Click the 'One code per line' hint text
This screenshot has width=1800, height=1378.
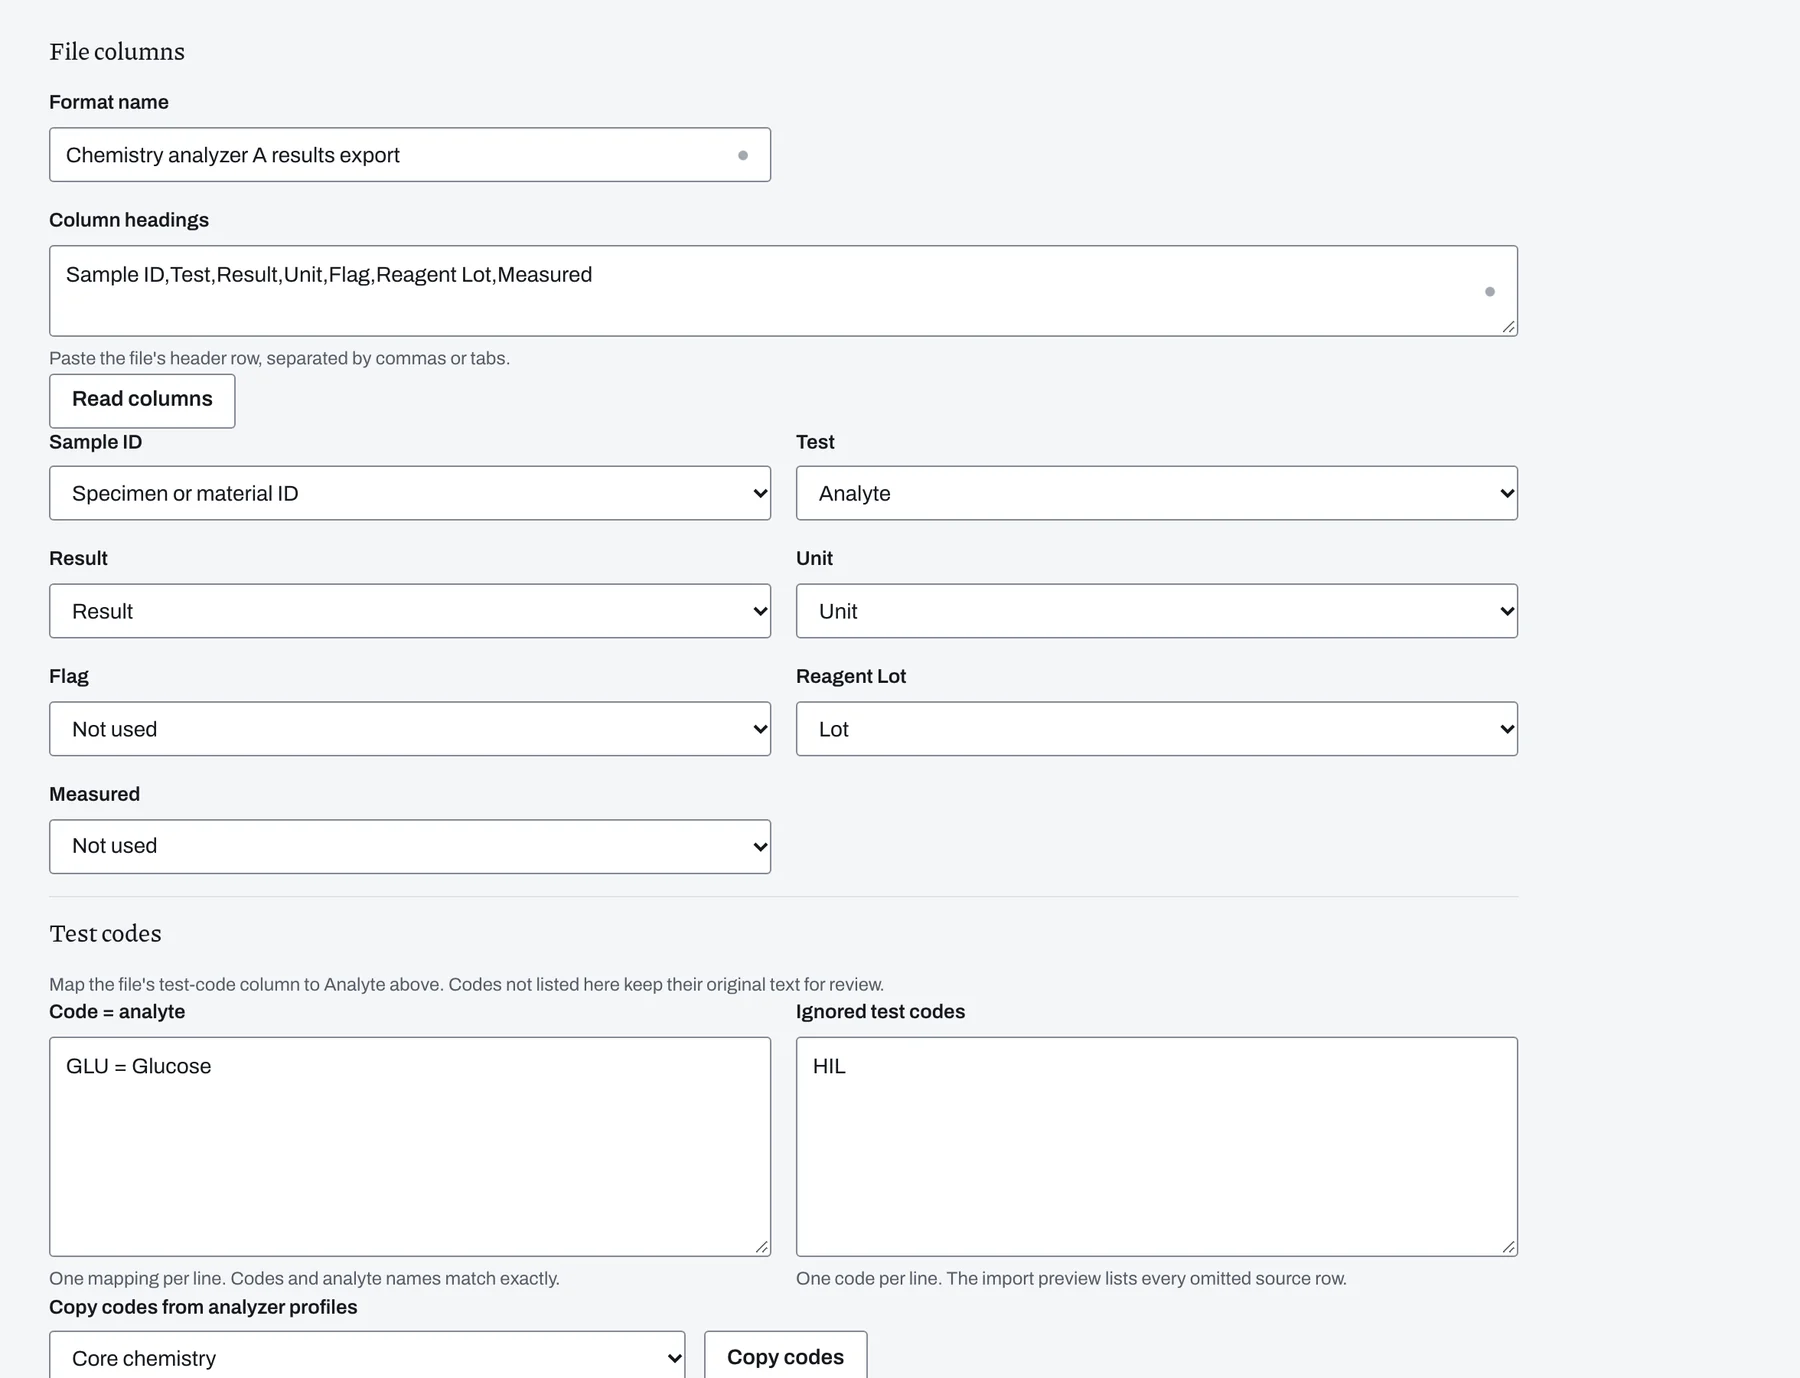(1071, 1278)
